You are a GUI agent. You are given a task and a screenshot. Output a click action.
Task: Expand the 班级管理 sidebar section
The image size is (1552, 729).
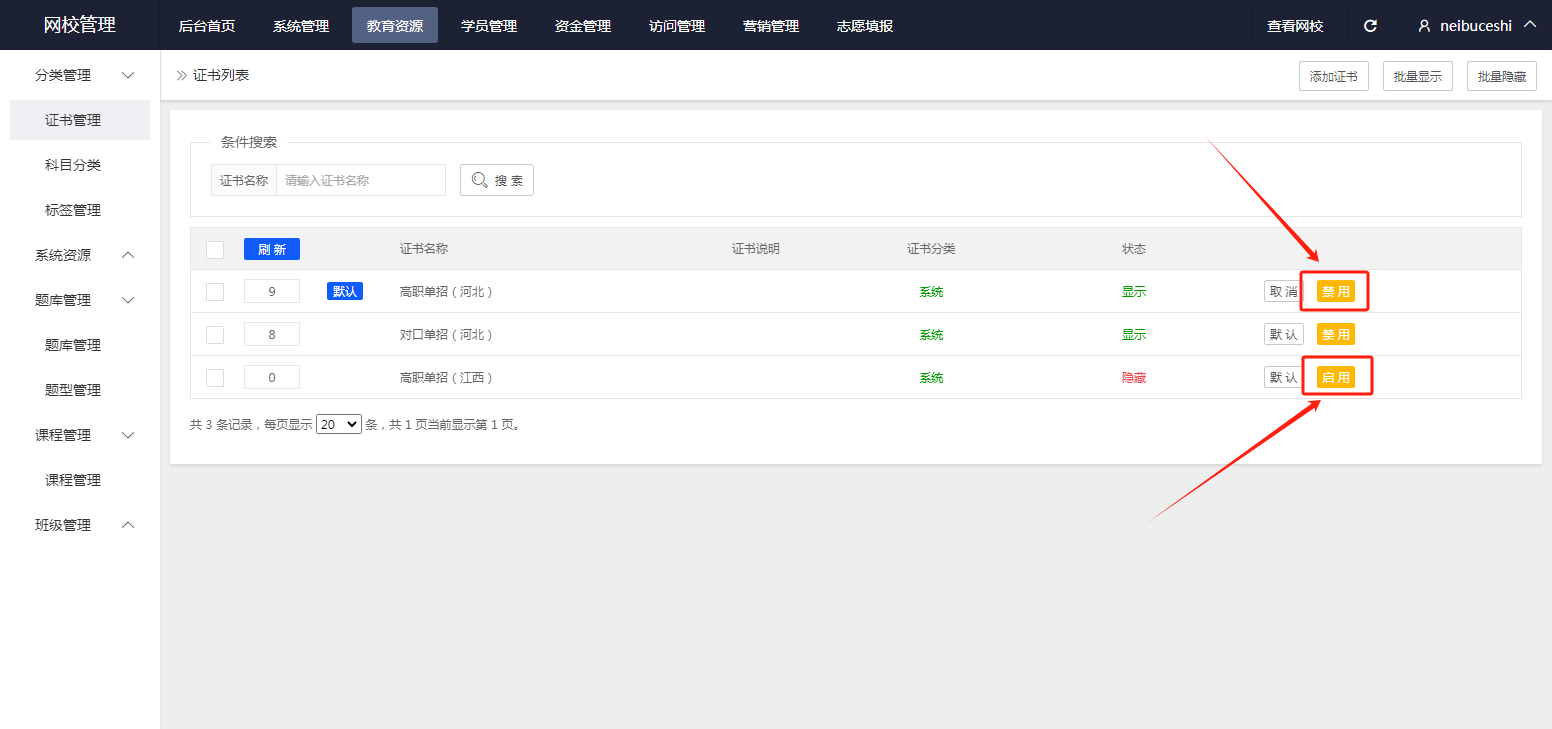coord(128,525)
